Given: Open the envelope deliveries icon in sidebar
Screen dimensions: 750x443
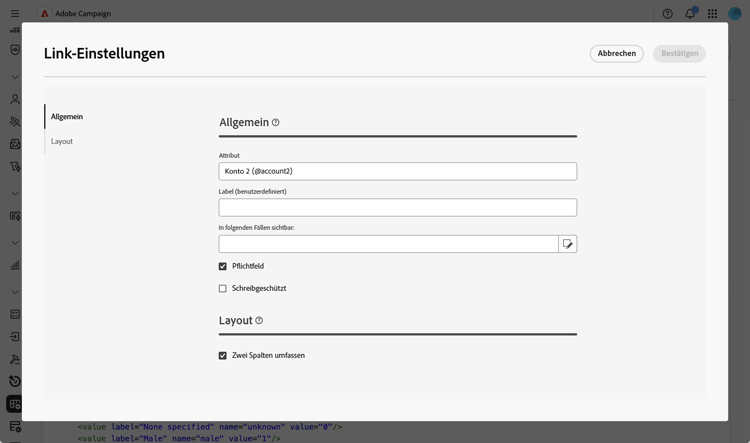Looking at the screenshot, I should (15, 144).
